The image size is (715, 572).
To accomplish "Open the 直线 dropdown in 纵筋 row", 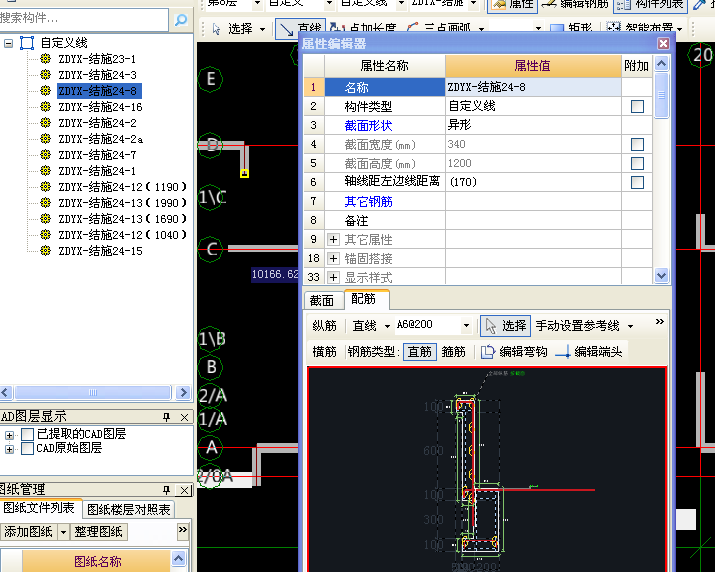I will (387, 326).
